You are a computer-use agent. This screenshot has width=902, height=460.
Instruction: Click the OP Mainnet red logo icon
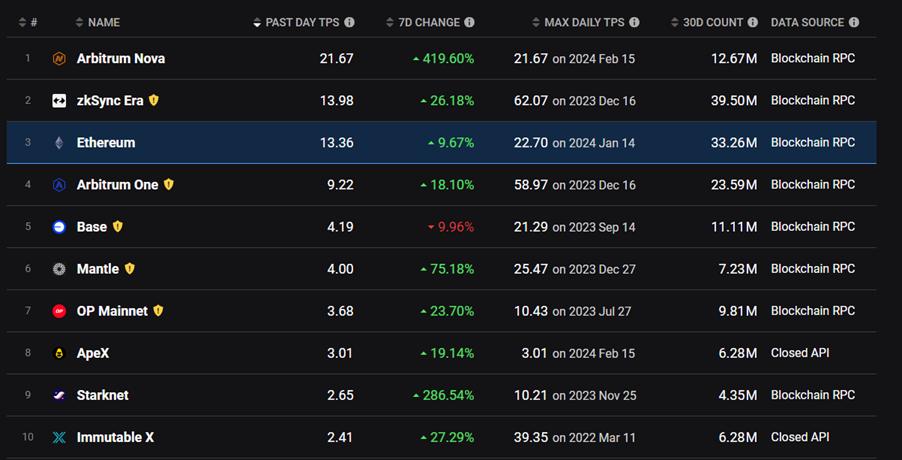click(x=59, y=311)
